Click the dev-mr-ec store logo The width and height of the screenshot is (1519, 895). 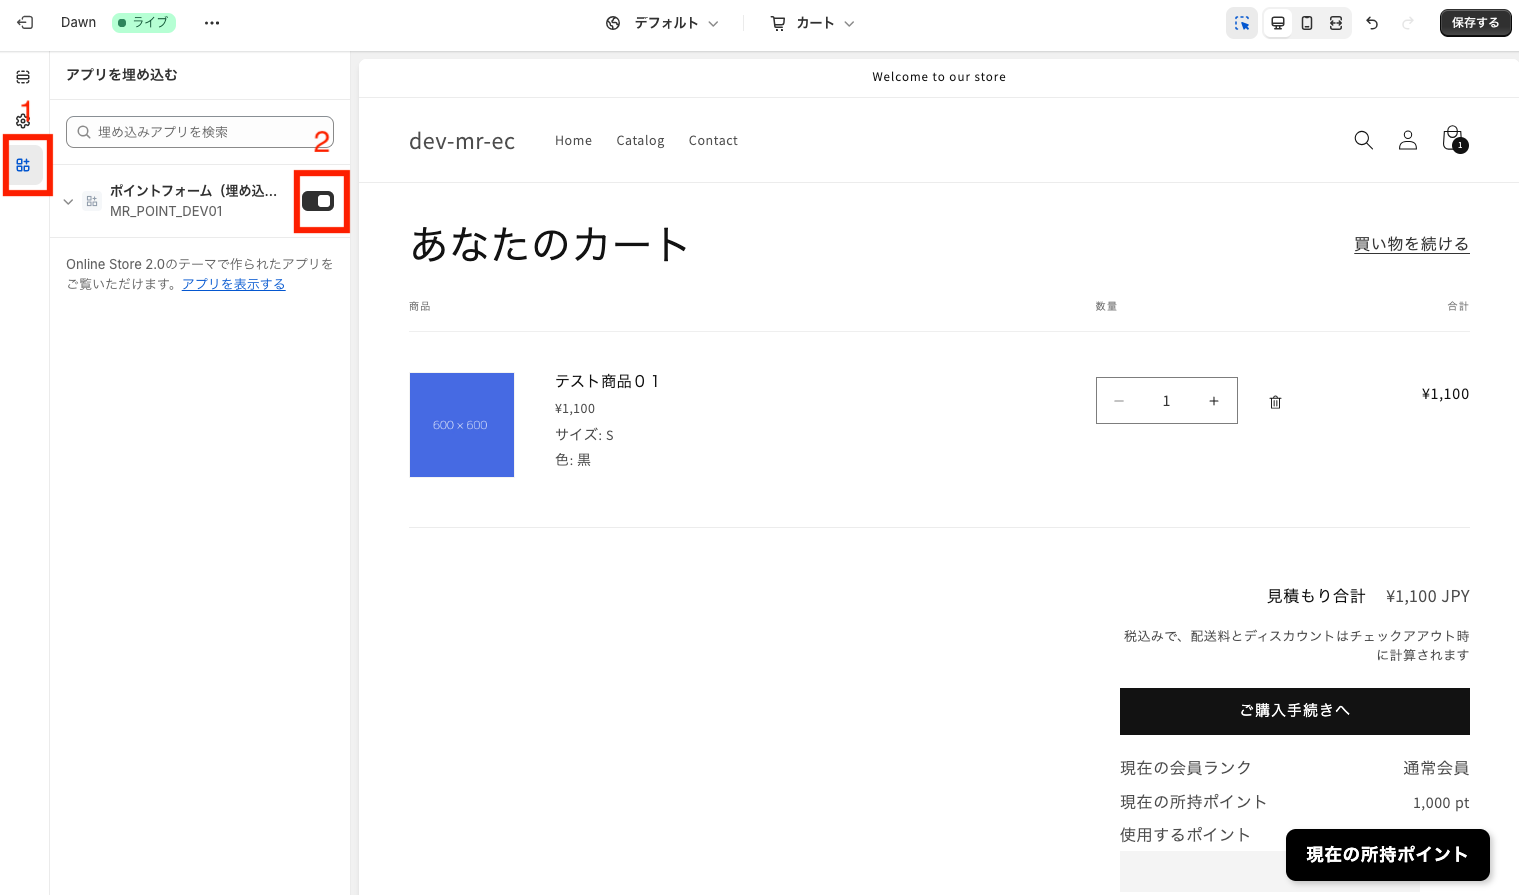[462, 141]
